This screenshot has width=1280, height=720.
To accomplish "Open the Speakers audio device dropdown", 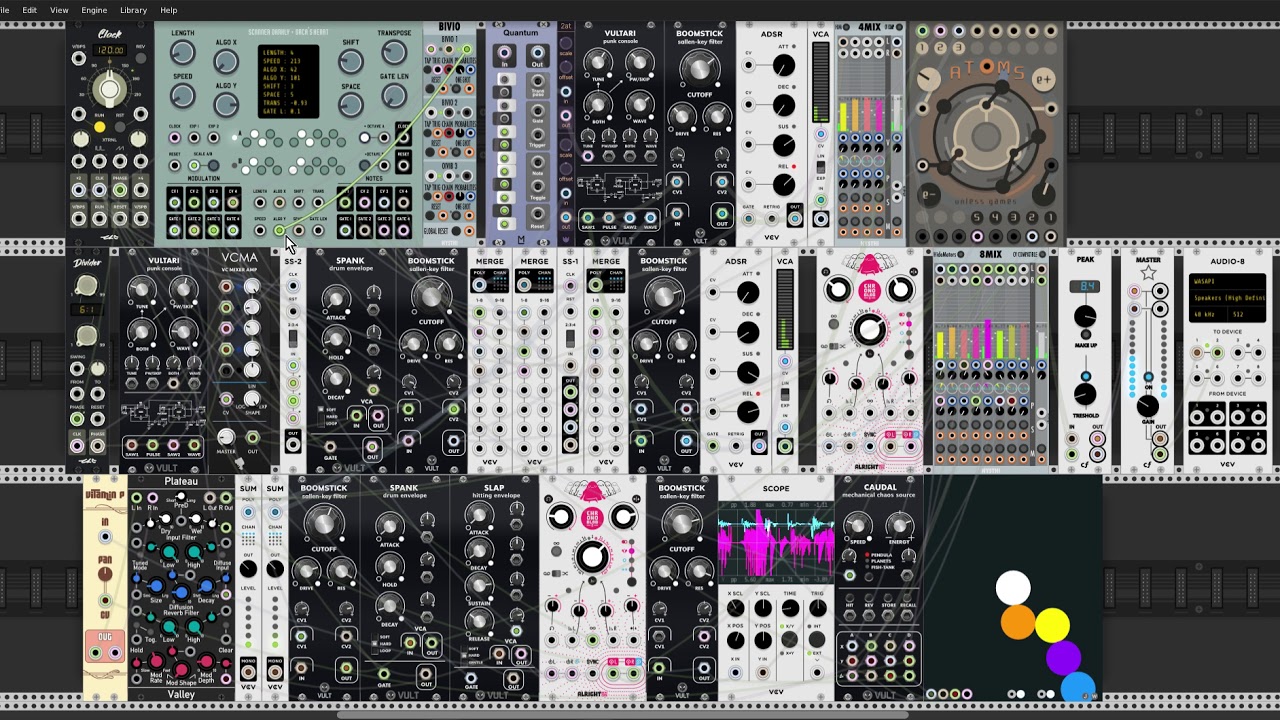I will (x=1227, y=298).
